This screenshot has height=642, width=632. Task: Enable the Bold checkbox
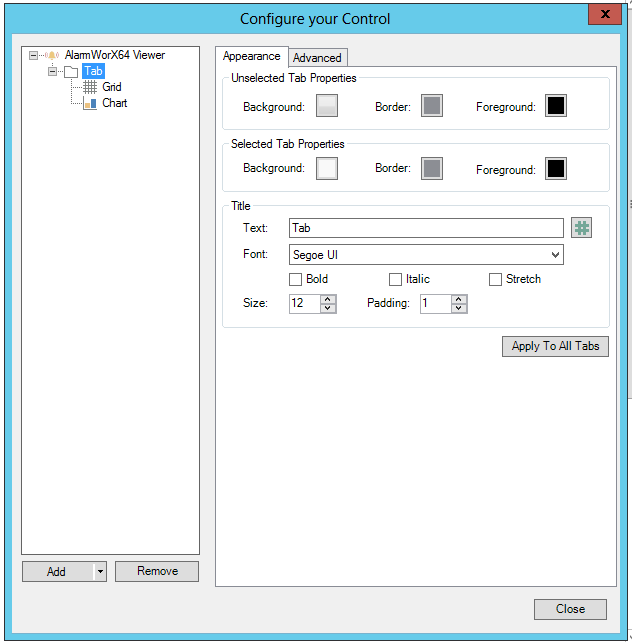point(296,280)
